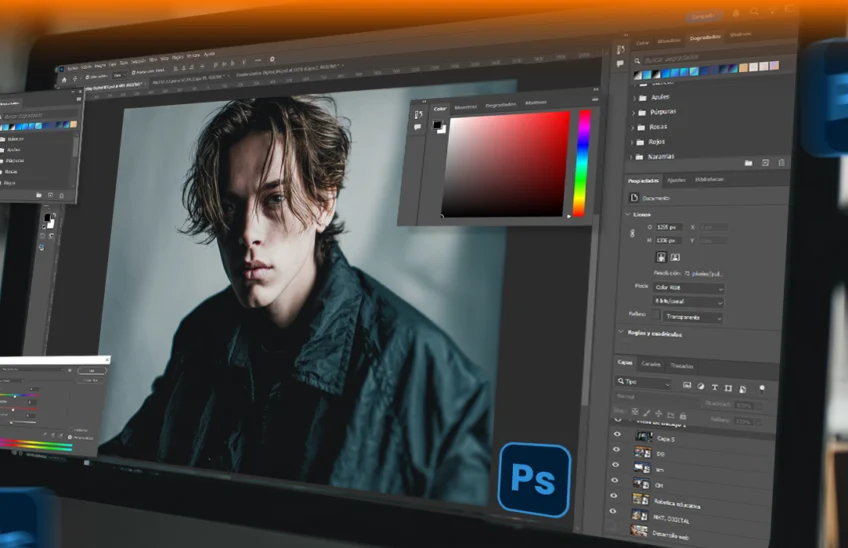848x548 pixels.
Task: Expand the Azules gradient folder
Action: [x=634, y=98]
